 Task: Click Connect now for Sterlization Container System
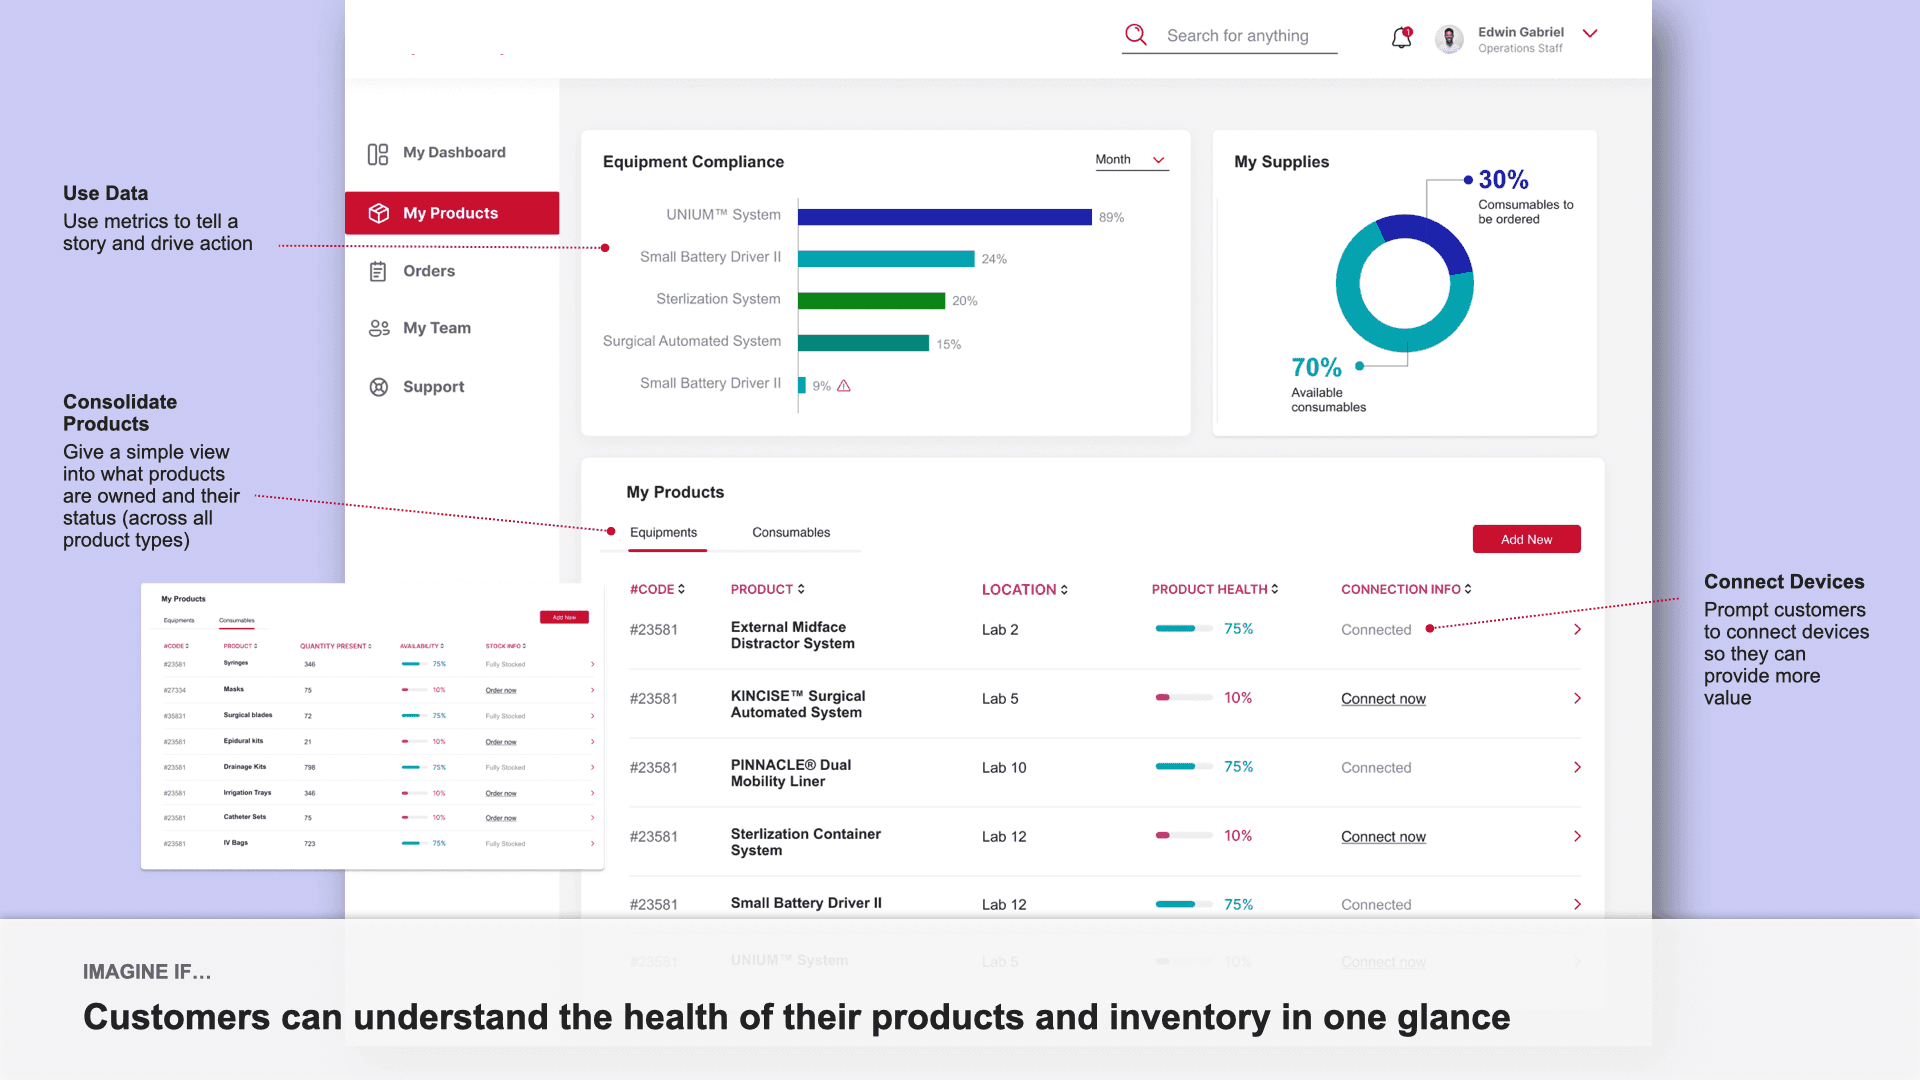click(1383, 837)
